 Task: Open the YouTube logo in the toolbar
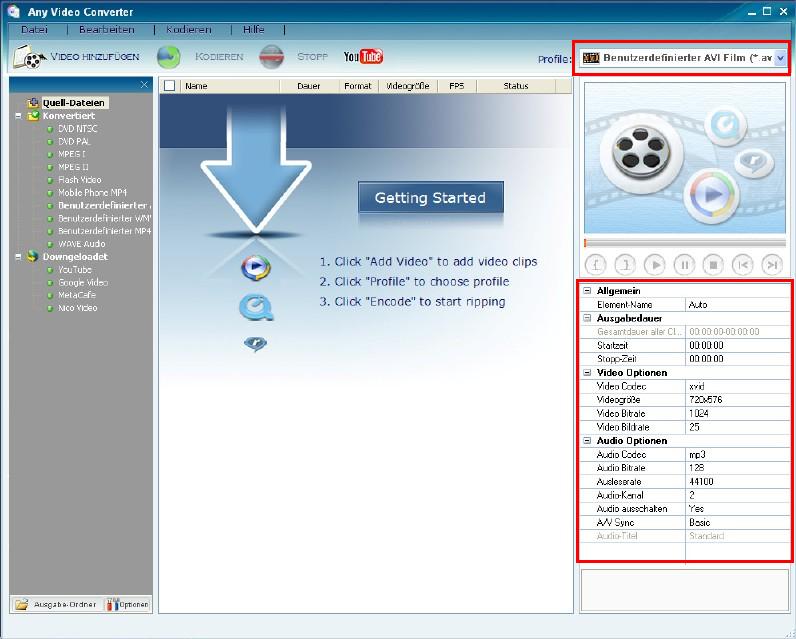(363, 56)
